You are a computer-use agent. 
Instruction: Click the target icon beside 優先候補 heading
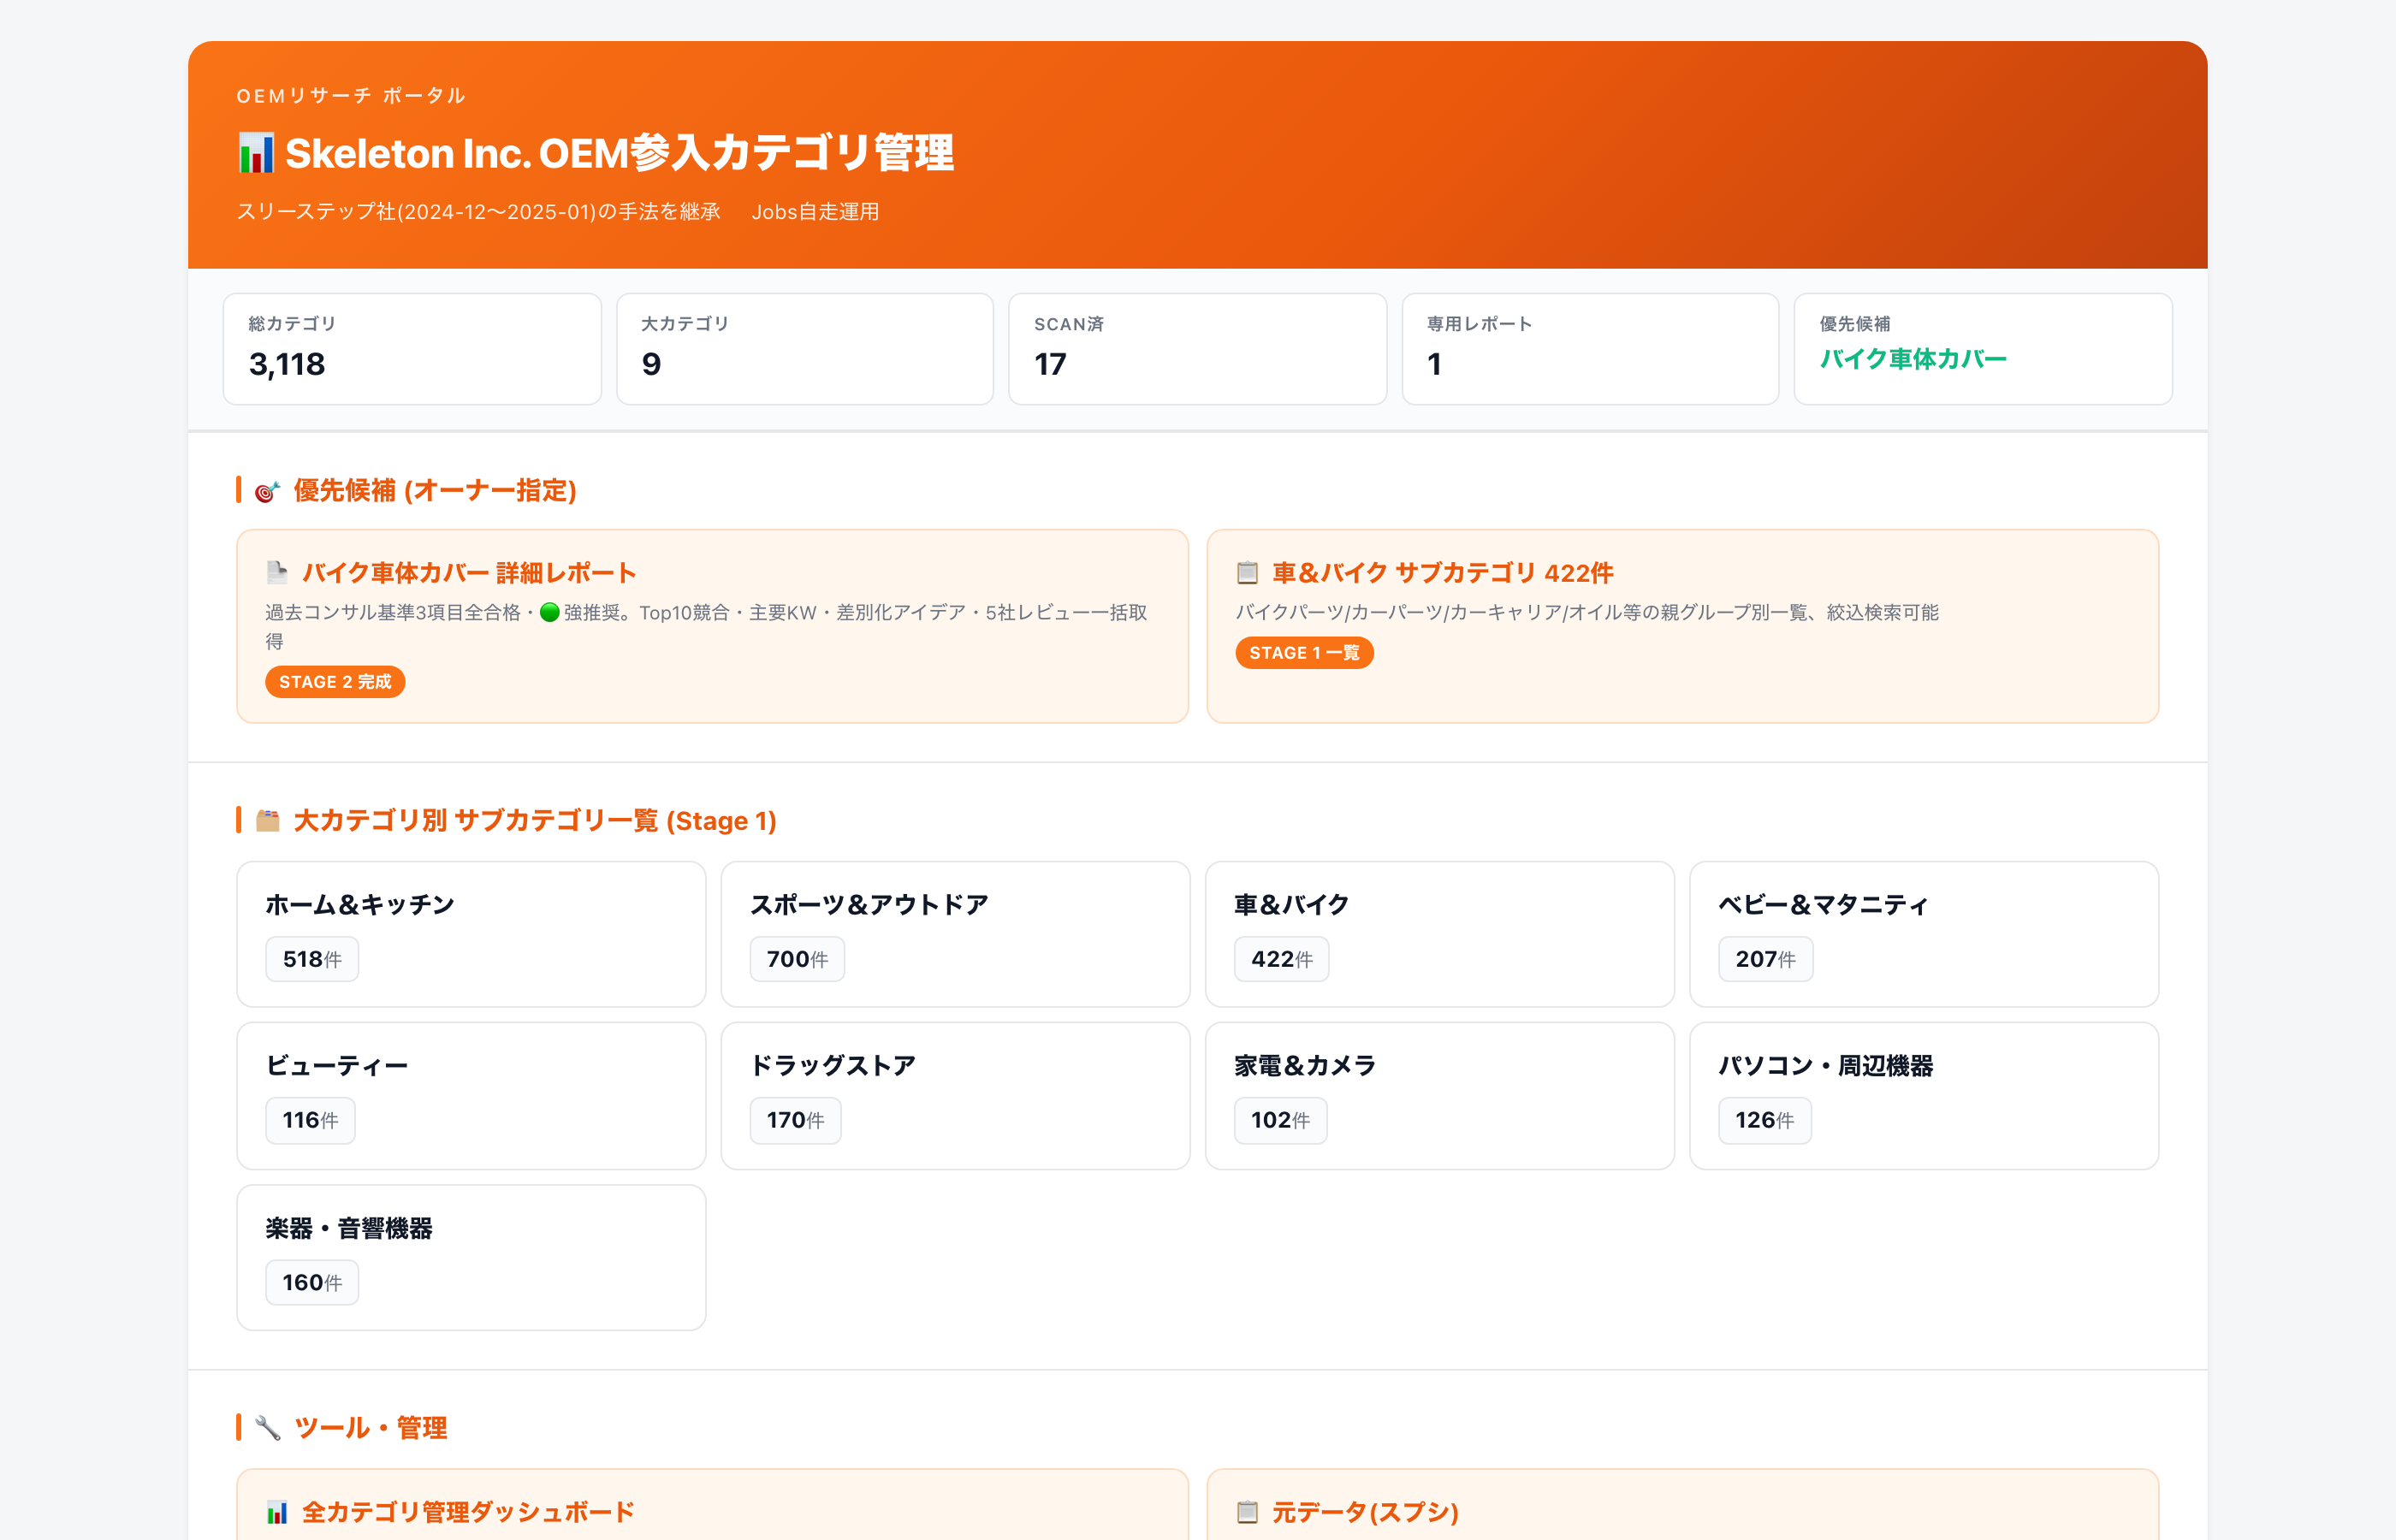(267, 491)
